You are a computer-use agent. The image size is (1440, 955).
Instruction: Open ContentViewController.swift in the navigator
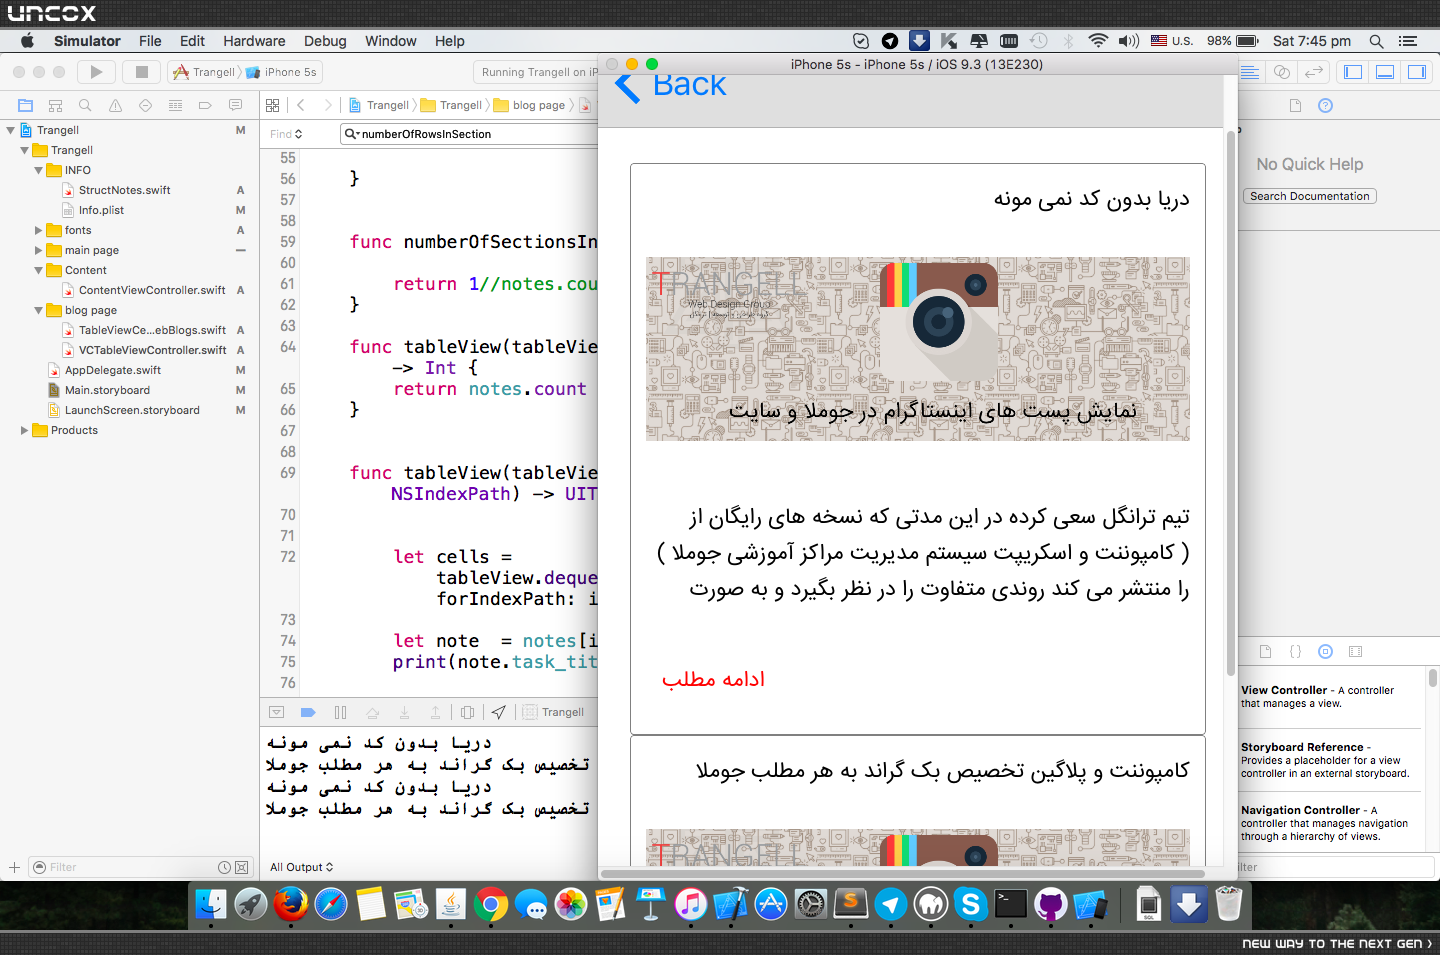tap(152, 290)
